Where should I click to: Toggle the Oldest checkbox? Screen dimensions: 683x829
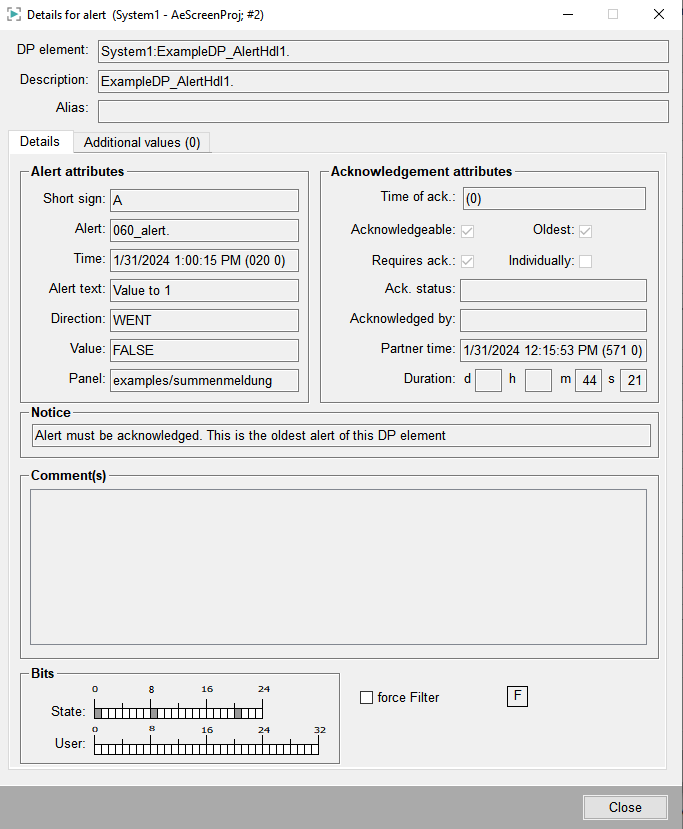[586, 231]
